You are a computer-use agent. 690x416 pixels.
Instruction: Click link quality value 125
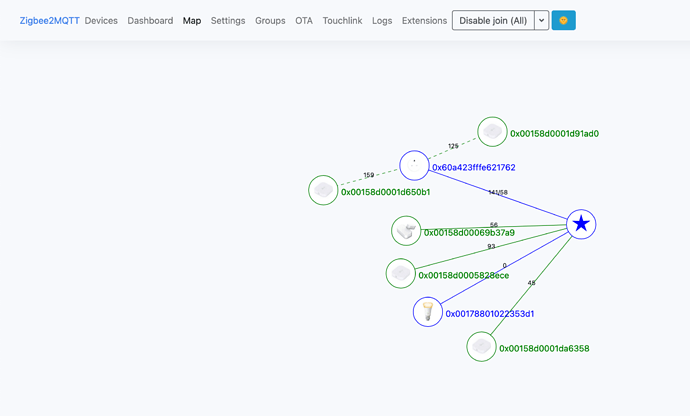click(x=453, y=146)
